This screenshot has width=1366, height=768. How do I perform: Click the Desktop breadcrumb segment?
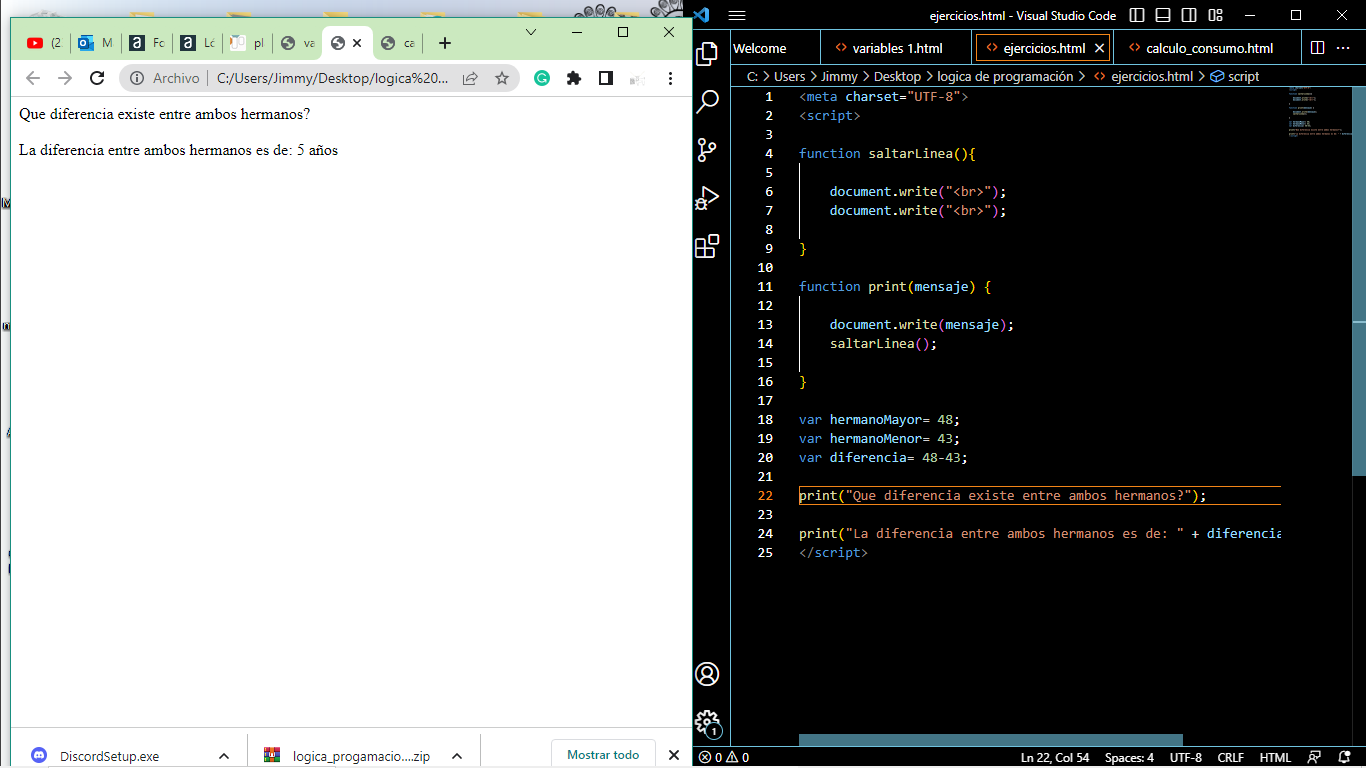tap(897, 76)
